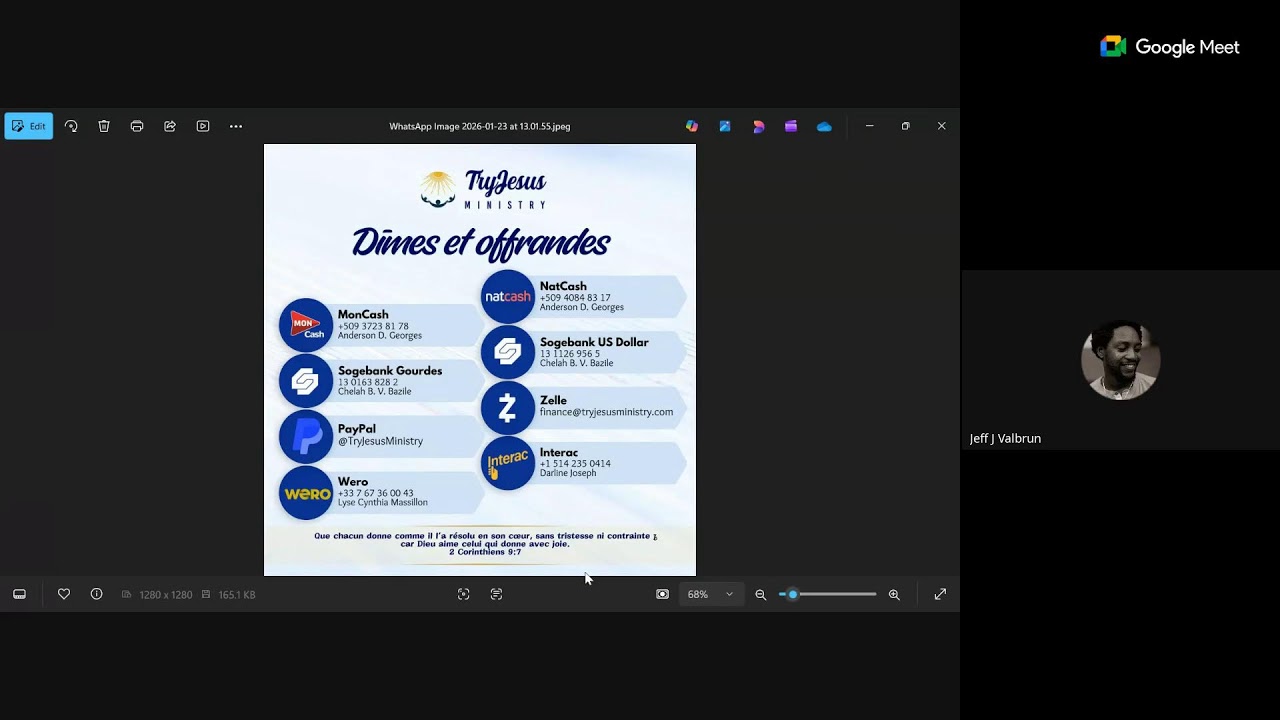Maximize the Photos window

[906, 126]
